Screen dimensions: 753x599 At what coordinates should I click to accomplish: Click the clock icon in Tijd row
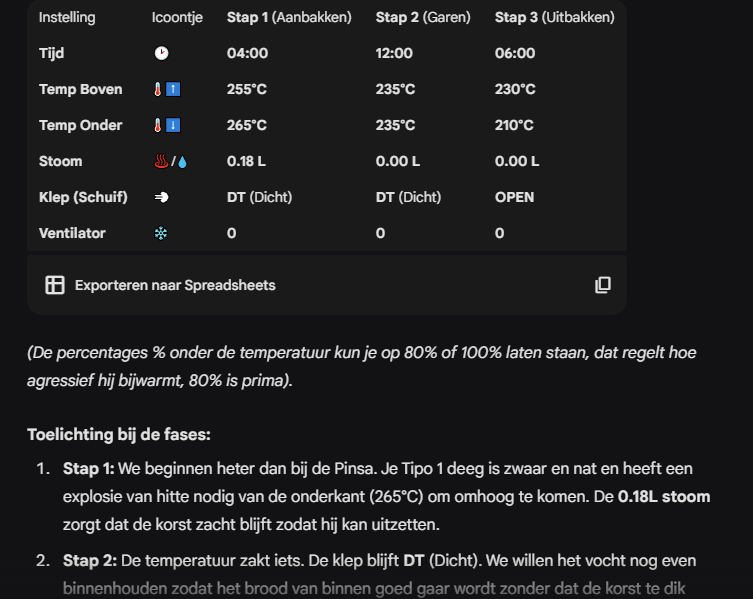coord(161,53)
